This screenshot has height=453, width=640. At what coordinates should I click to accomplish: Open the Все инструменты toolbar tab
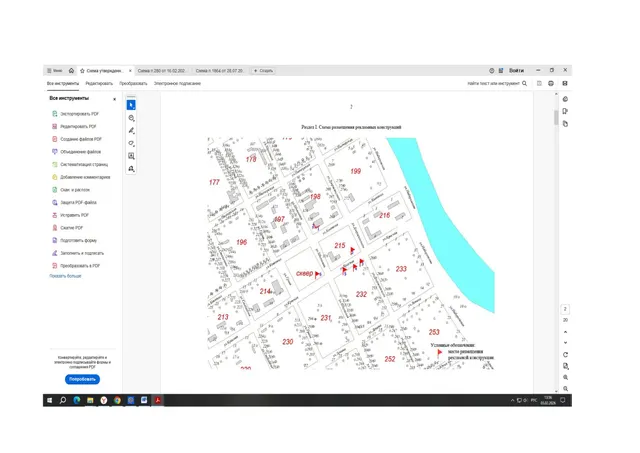tap(63, 83)
